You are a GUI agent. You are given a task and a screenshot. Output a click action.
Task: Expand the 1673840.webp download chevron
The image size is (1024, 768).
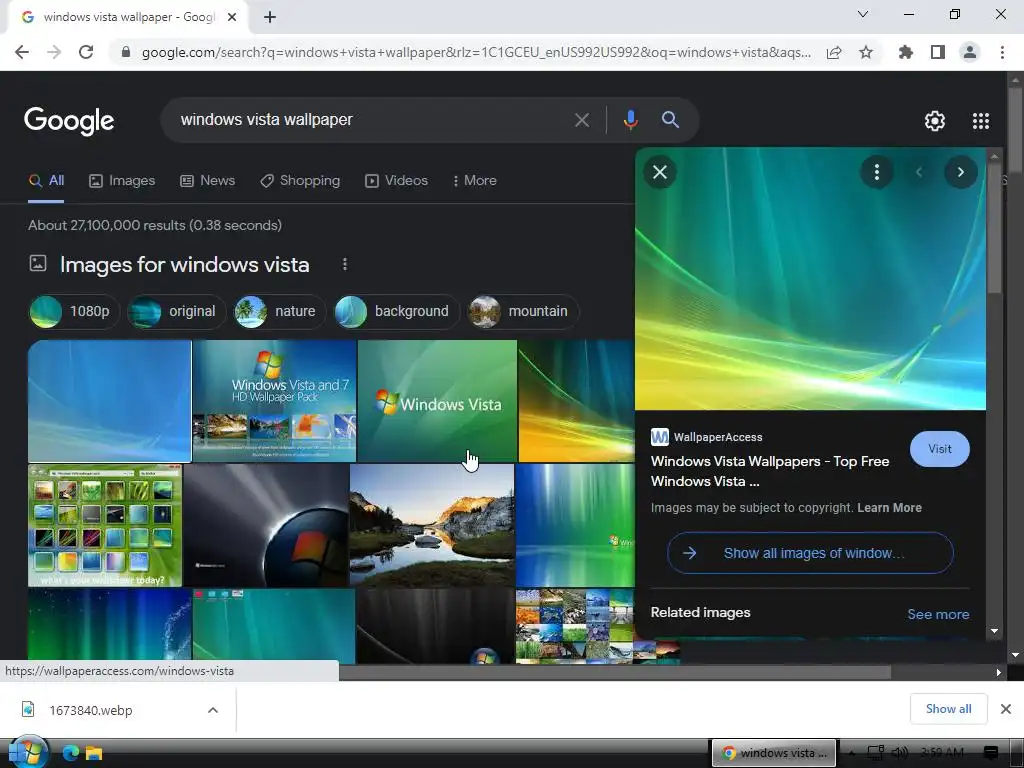pos(213,711)
